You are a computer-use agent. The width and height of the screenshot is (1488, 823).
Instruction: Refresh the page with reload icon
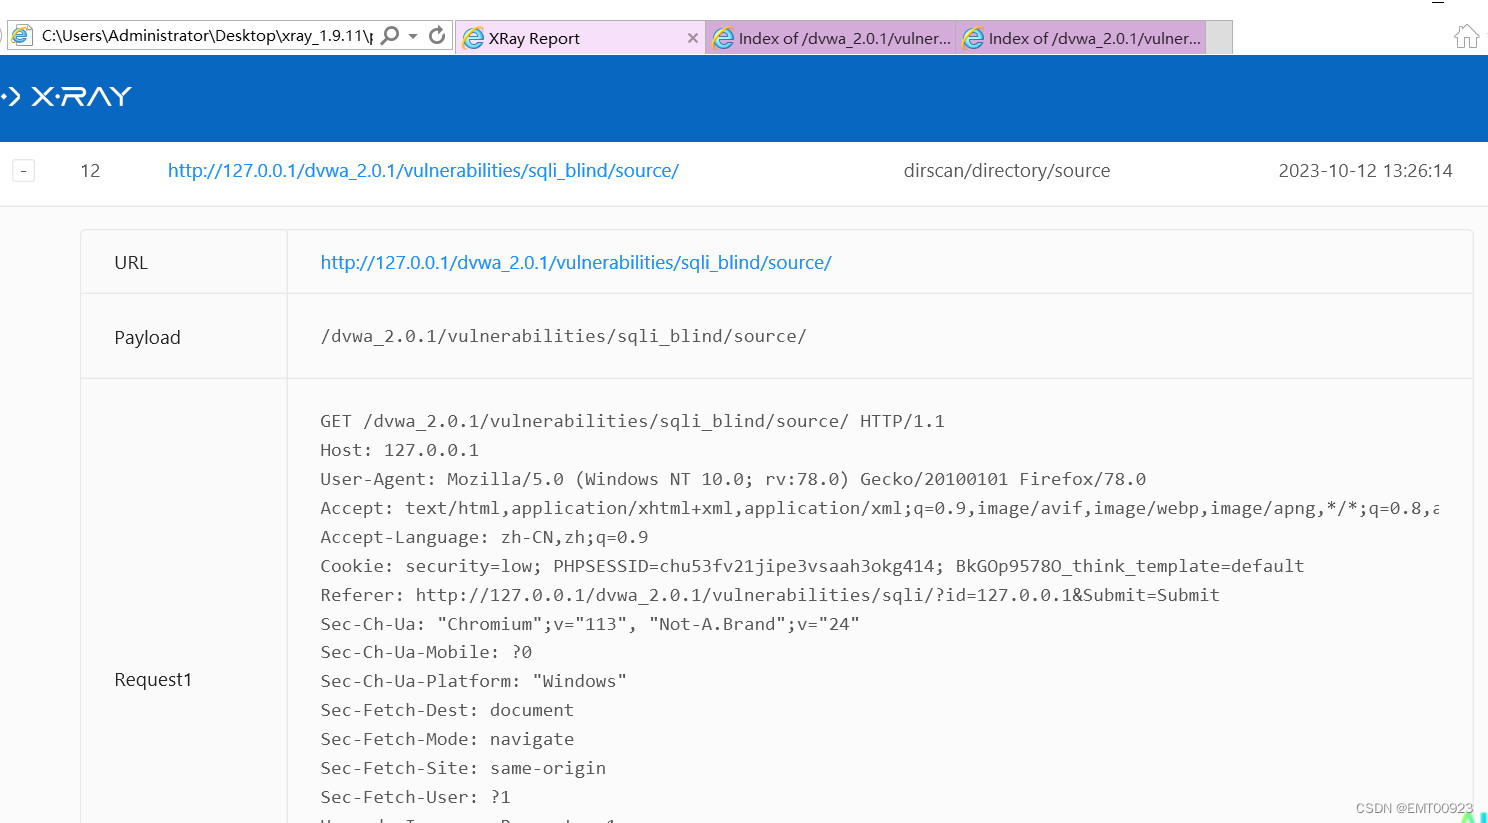pos(437,36)
